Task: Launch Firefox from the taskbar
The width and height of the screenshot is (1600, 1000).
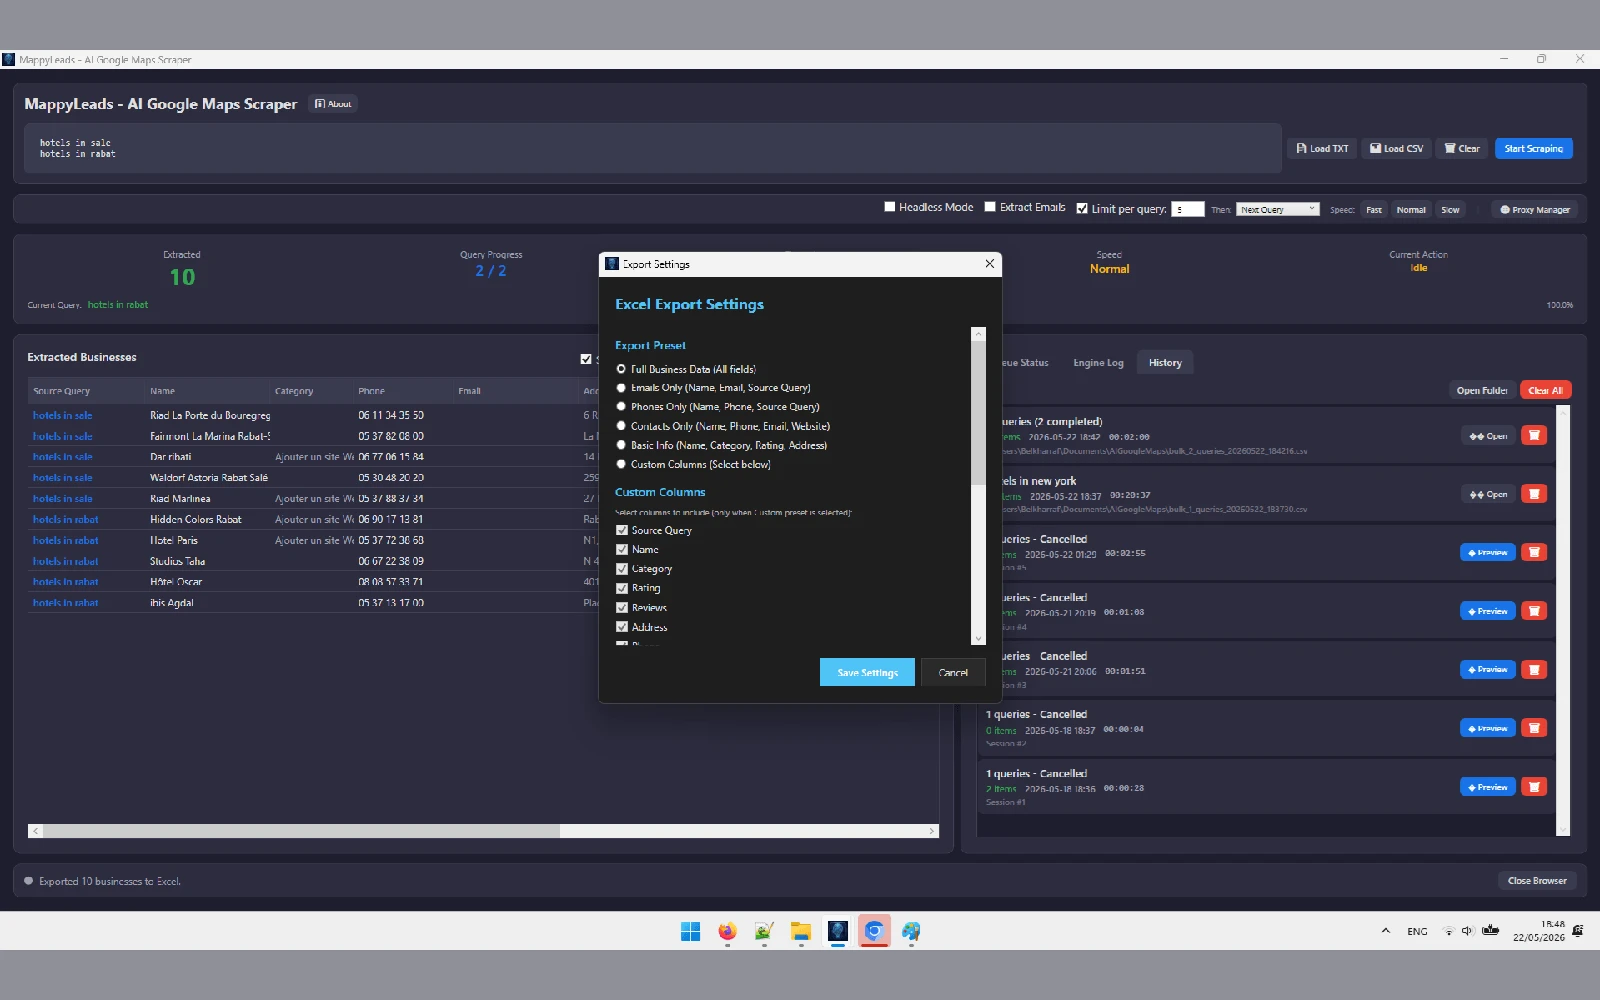Action: click(727, 932)
